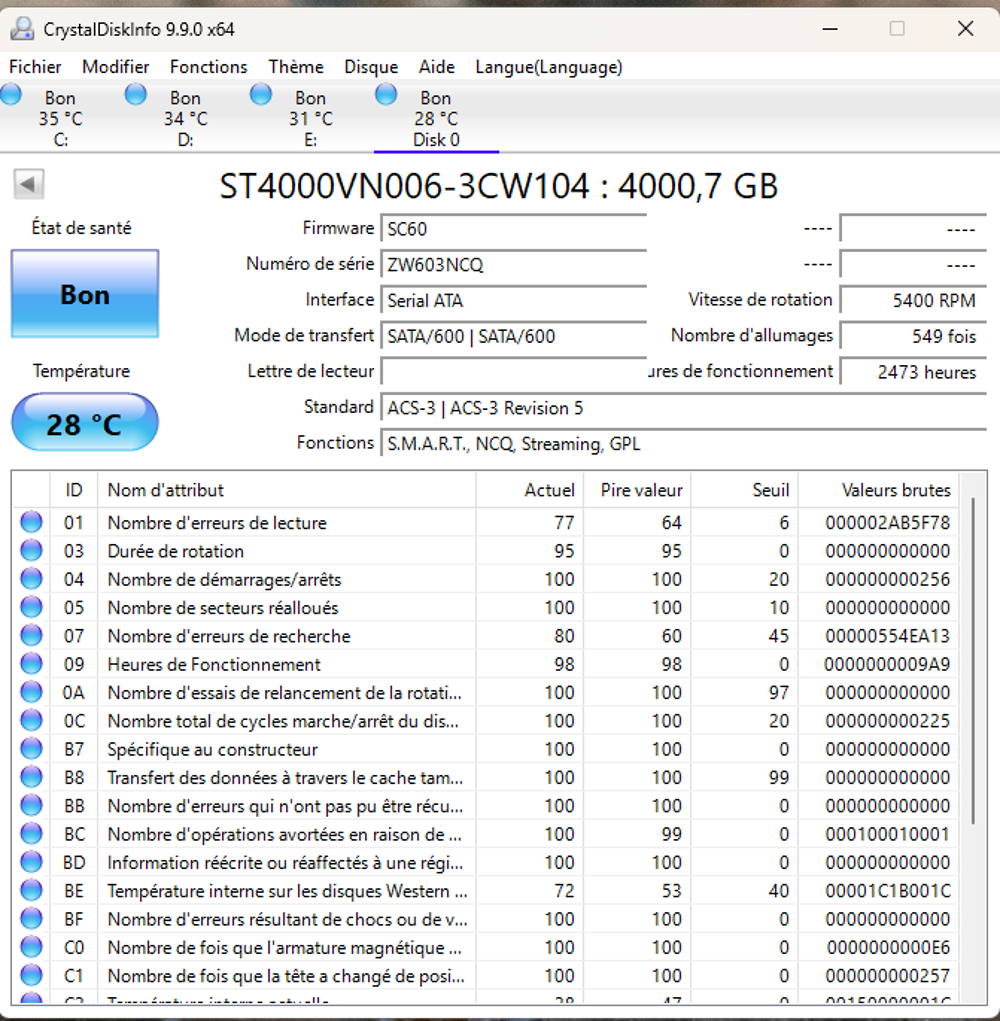
Task: Click status orb of attribute B7 row
Action: click(31, 749)
